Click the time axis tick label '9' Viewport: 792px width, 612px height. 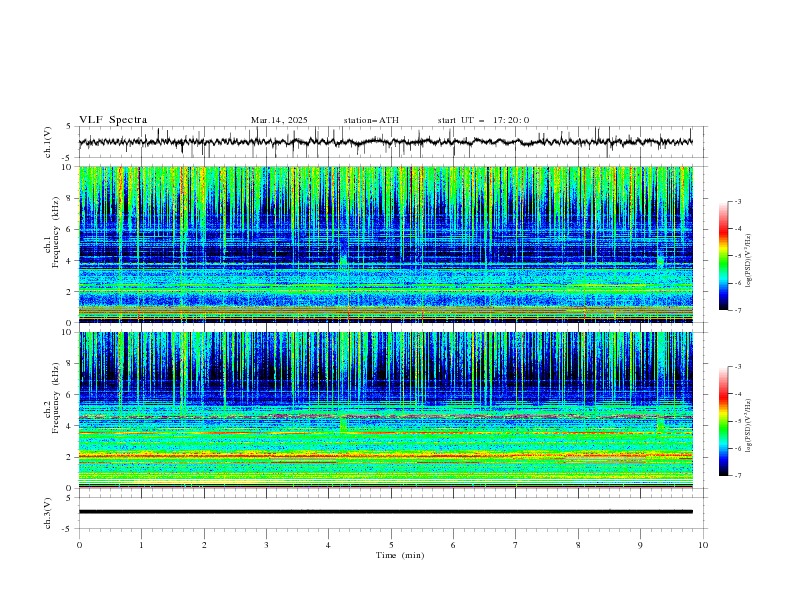(640, 545)
